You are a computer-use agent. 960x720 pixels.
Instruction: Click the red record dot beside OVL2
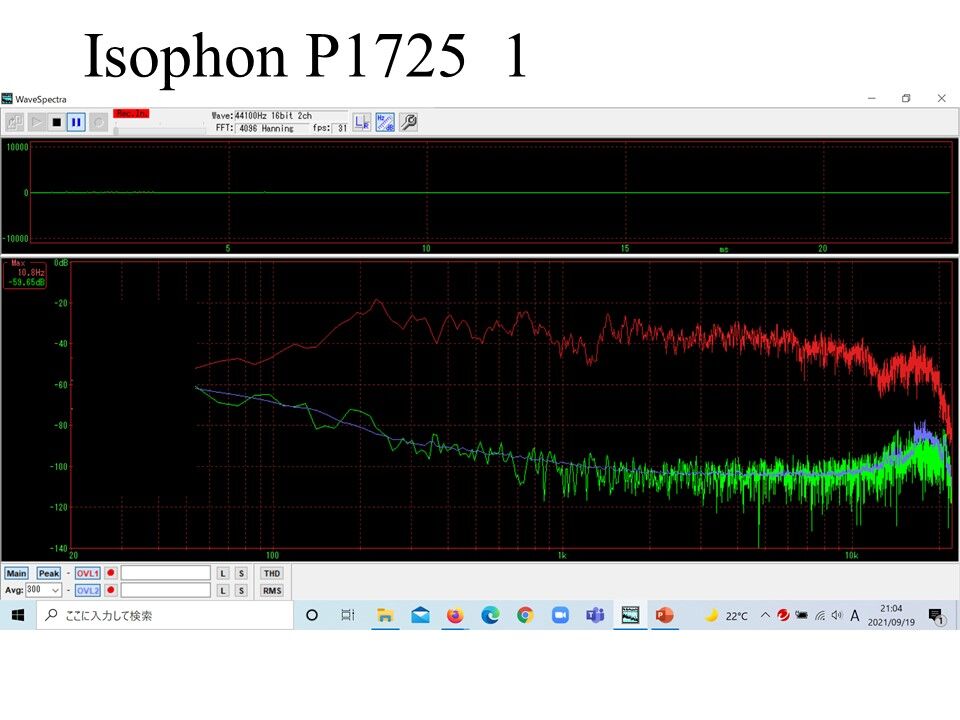tap(111, 590)
